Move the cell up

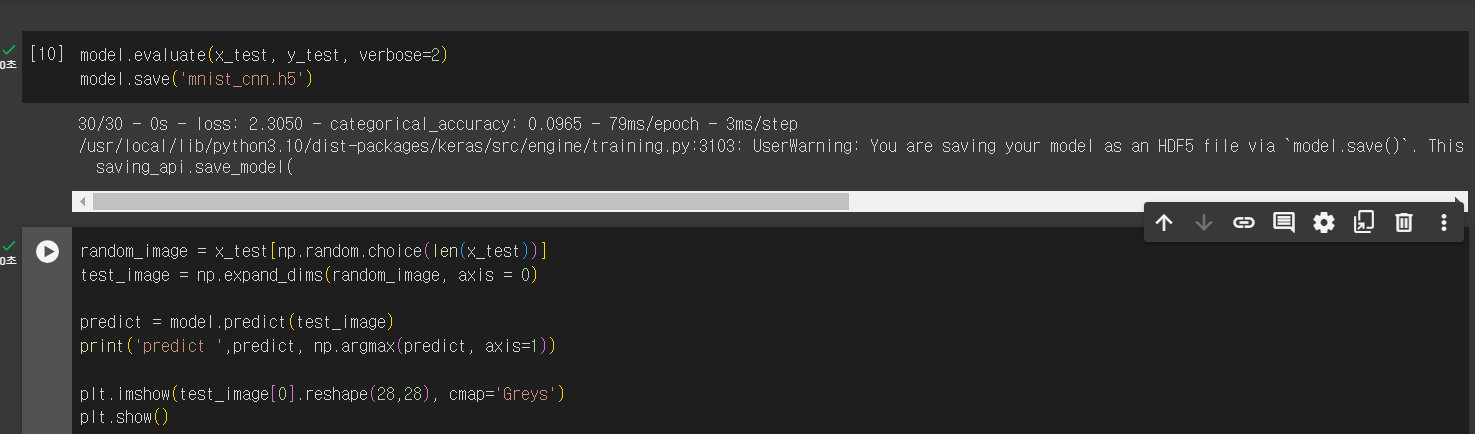[1164, 223]
